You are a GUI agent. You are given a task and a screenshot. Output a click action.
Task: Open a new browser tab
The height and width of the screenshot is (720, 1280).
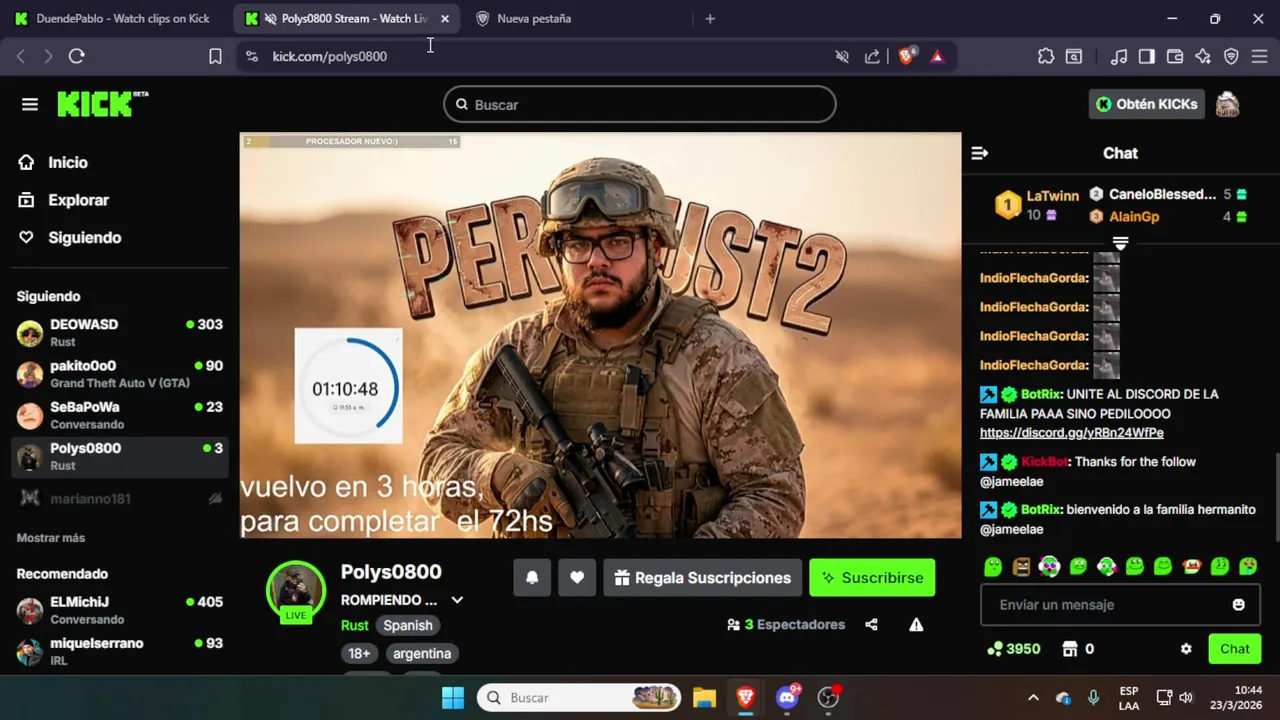(x=710, y=18)
